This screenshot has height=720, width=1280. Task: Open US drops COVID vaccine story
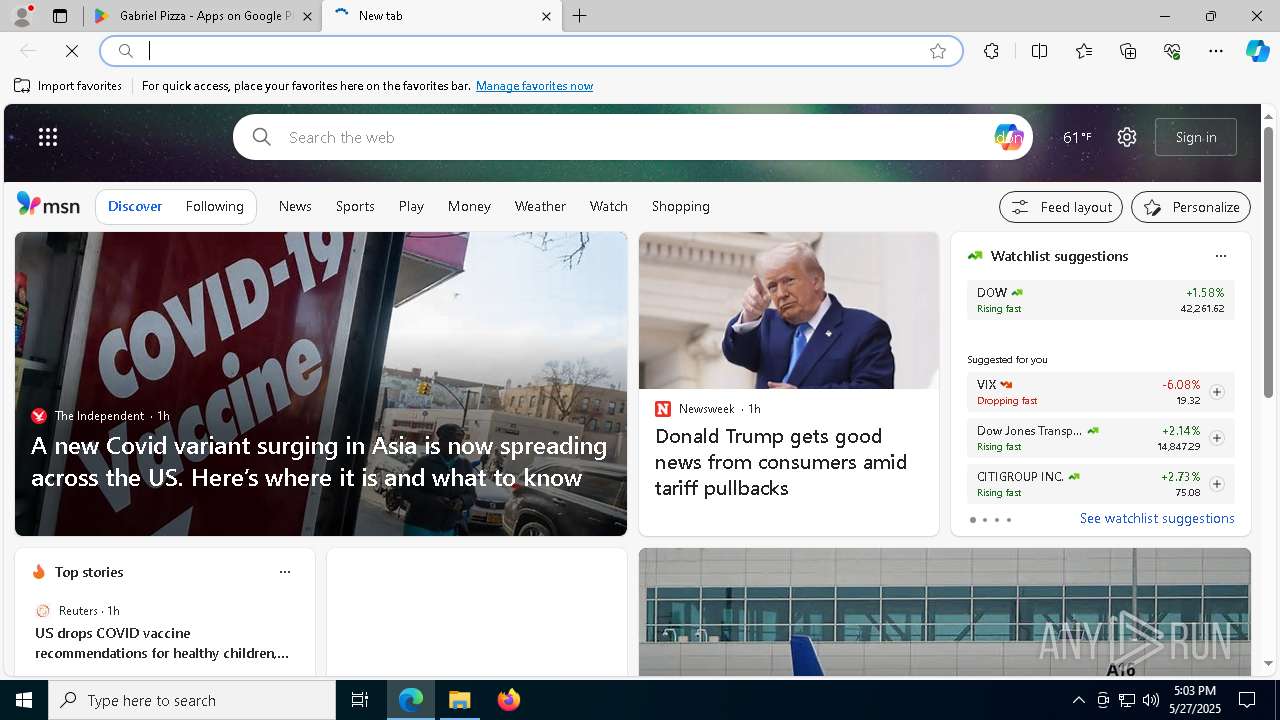(x=162, y=643)
